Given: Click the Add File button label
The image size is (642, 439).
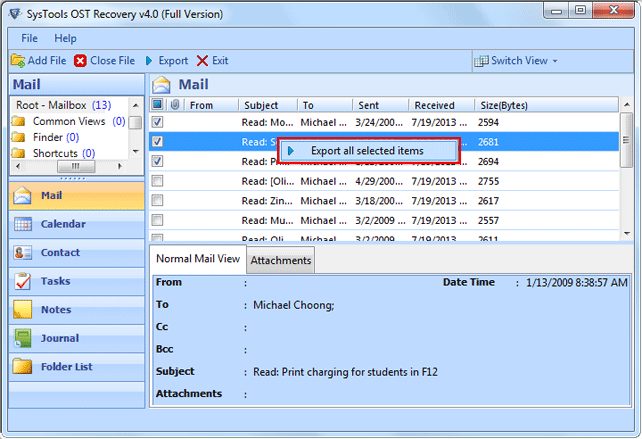Looking at the screenshot, I should pyautogui.click(x=47, y=61).
